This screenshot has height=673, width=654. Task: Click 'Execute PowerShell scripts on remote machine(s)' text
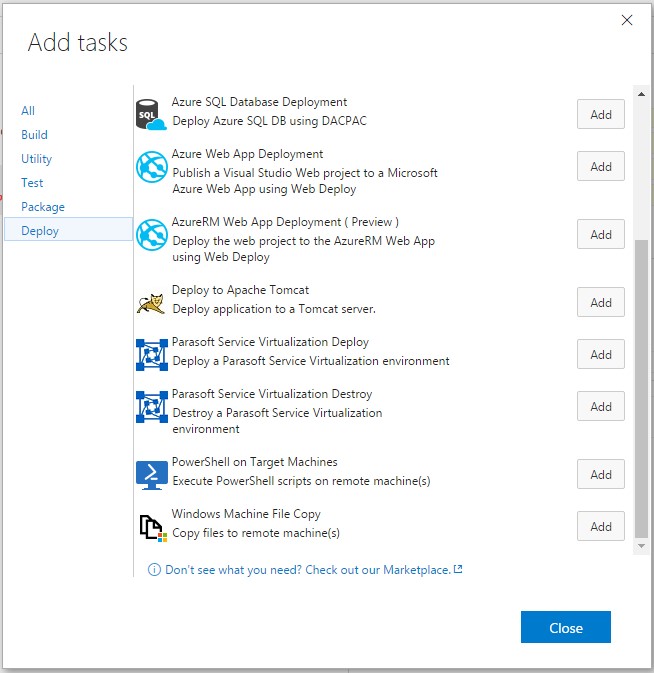(301, 481)
